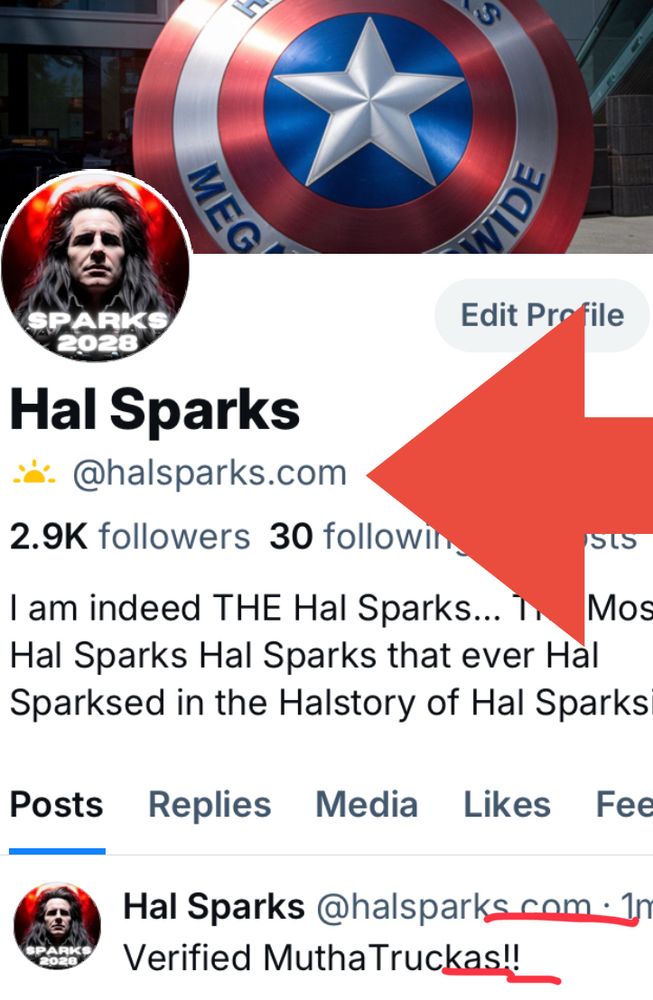This screenshot has height=1000, width=653.
Task: Open the partially visible Feeds tab
Action: (624, 804)
